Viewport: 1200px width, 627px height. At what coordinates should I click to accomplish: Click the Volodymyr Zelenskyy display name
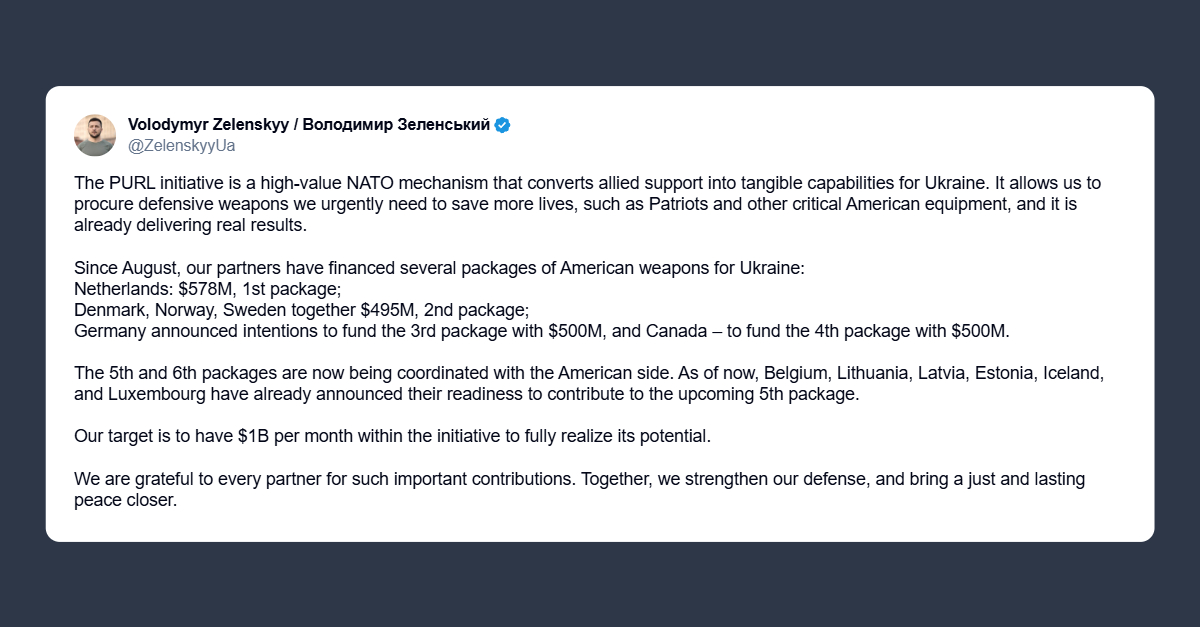pos(309,125)
